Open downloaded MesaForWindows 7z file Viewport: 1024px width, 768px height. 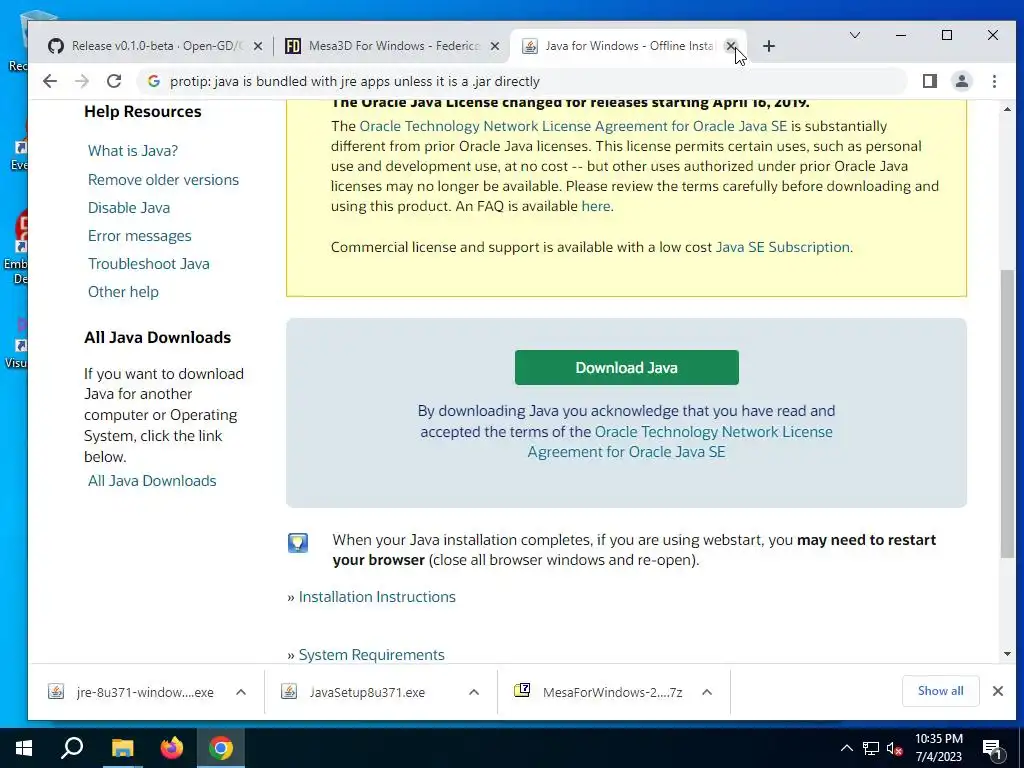point(613,692)
